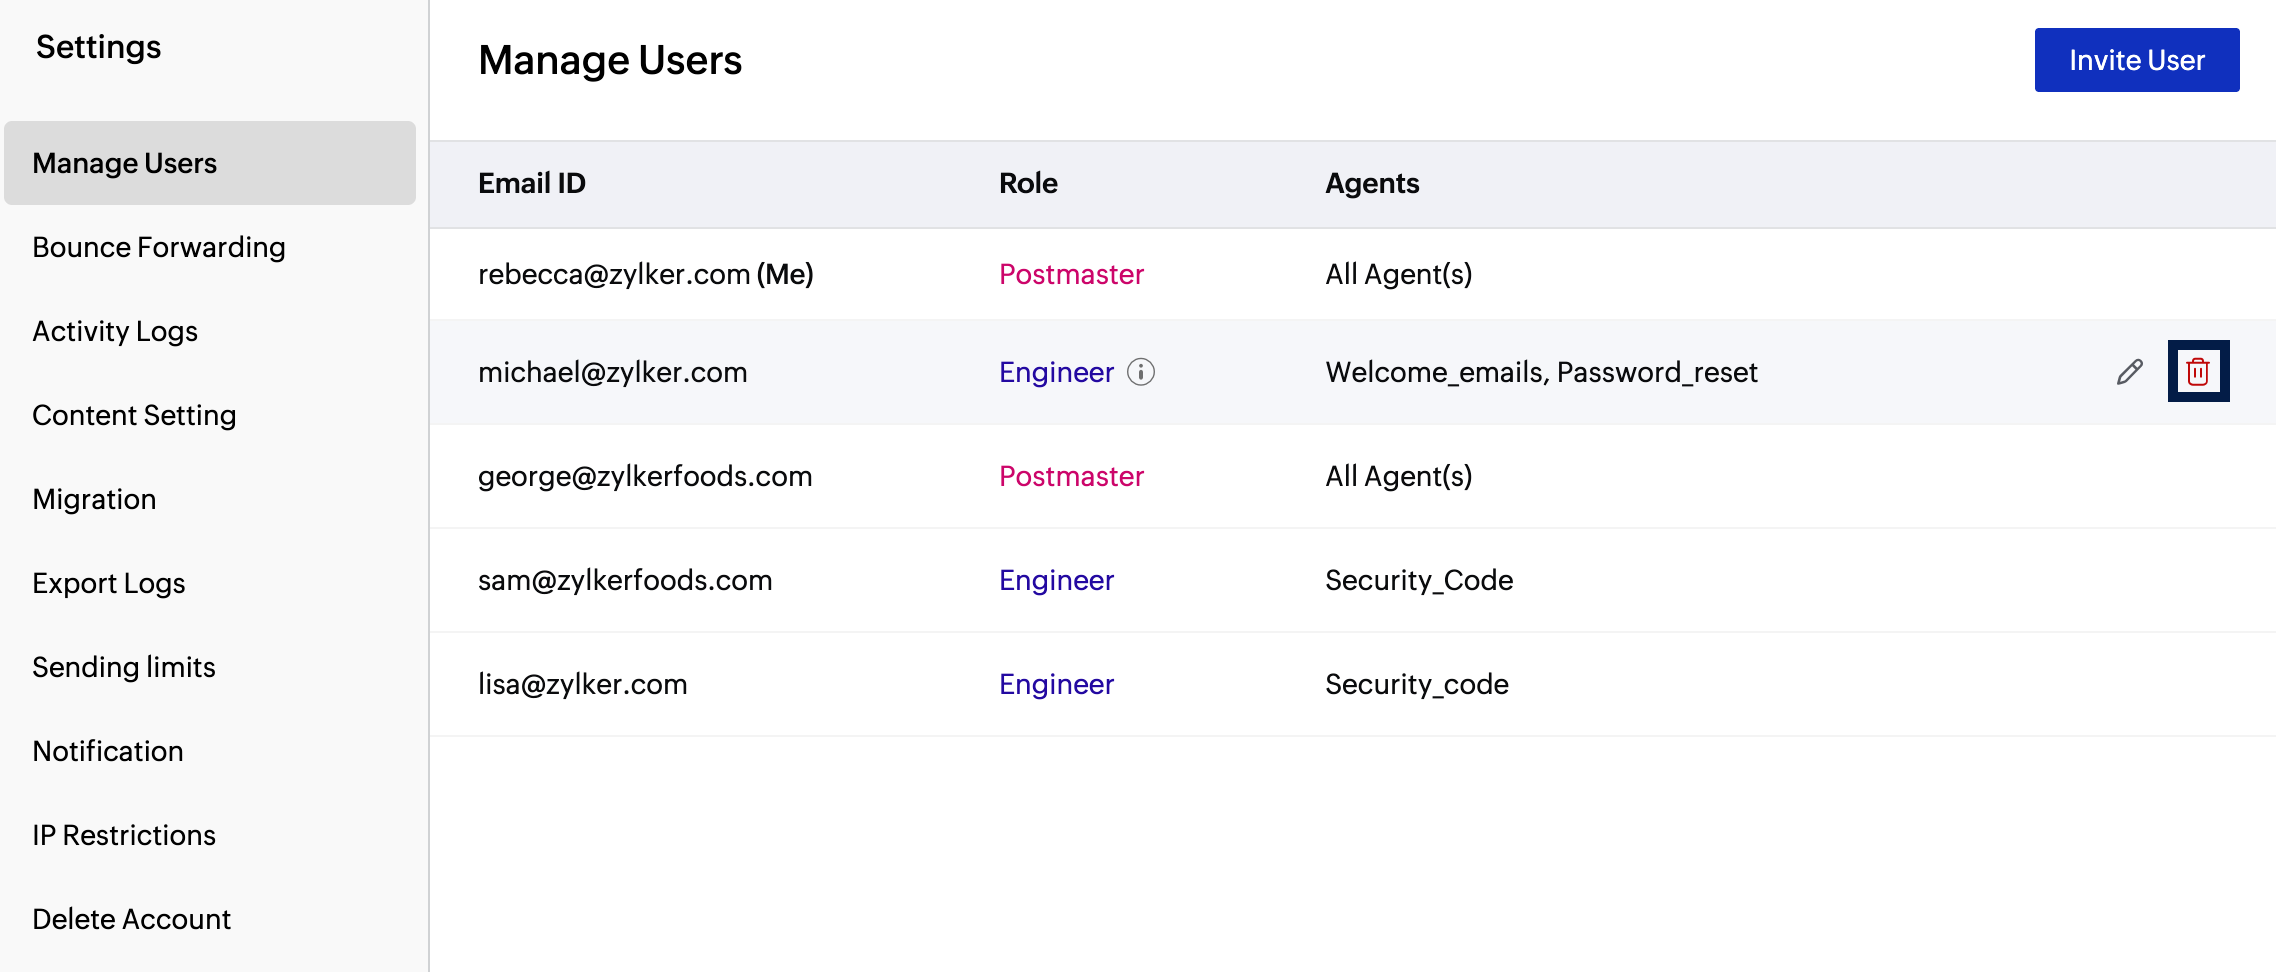The image size is (2286, 972).
Task: Open Bounce Forwarding settings
Action: coord(159,247)
